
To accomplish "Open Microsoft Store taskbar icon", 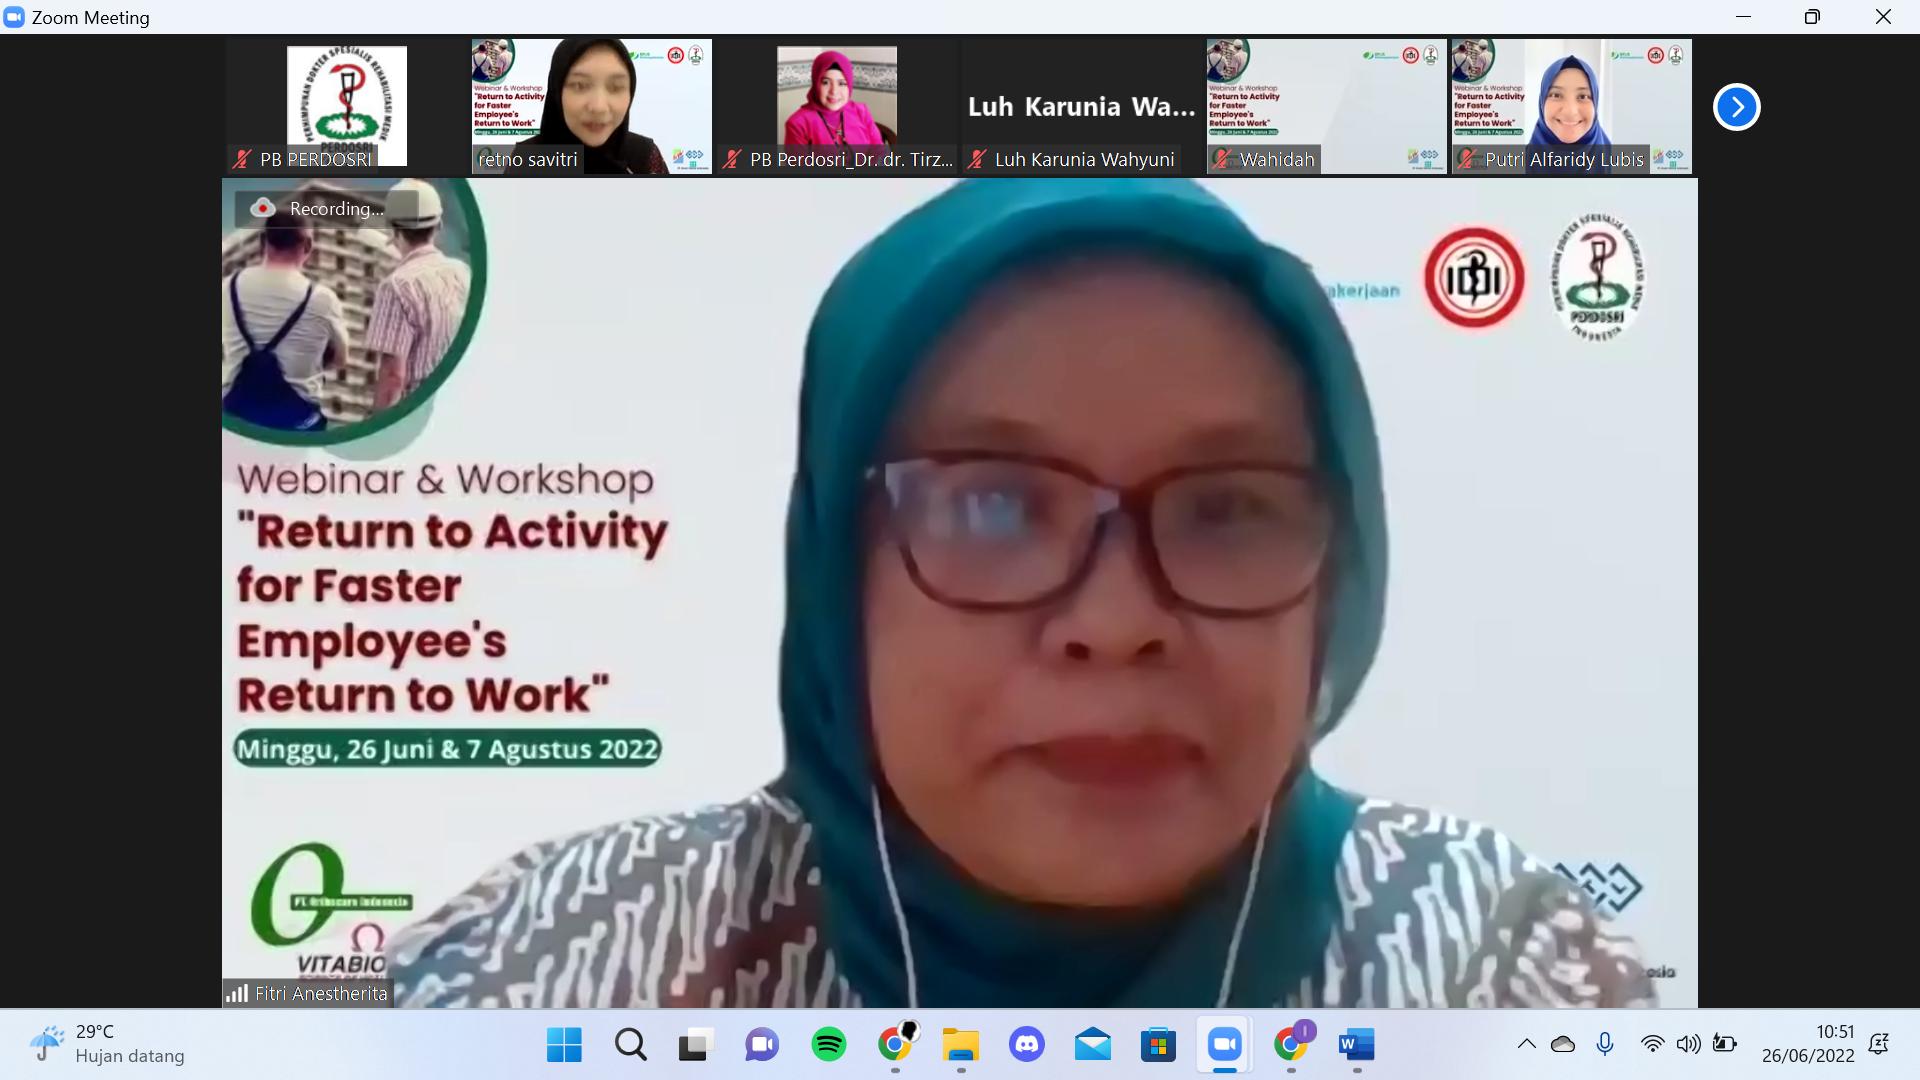I will pyautogui.click(x=1158, y=1045).
